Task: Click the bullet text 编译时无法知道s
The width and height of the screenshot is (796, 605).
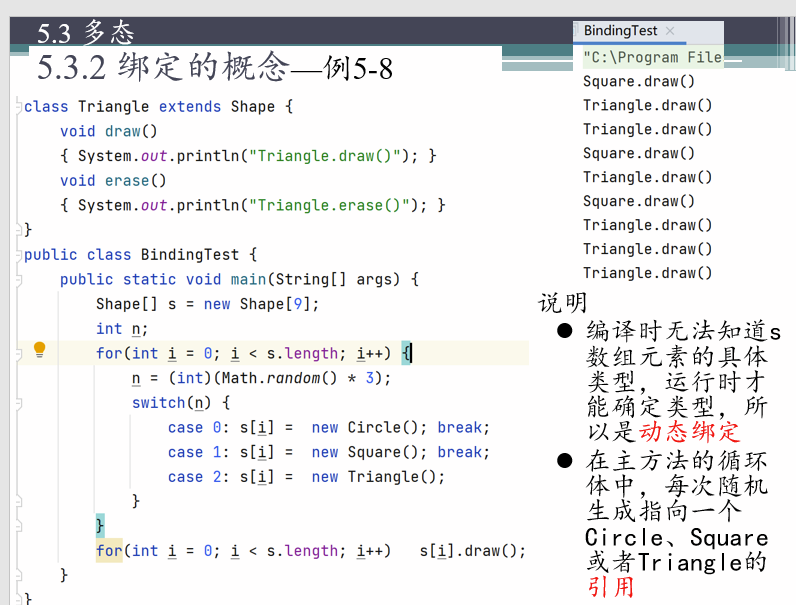Action: [x=683, y=332]
